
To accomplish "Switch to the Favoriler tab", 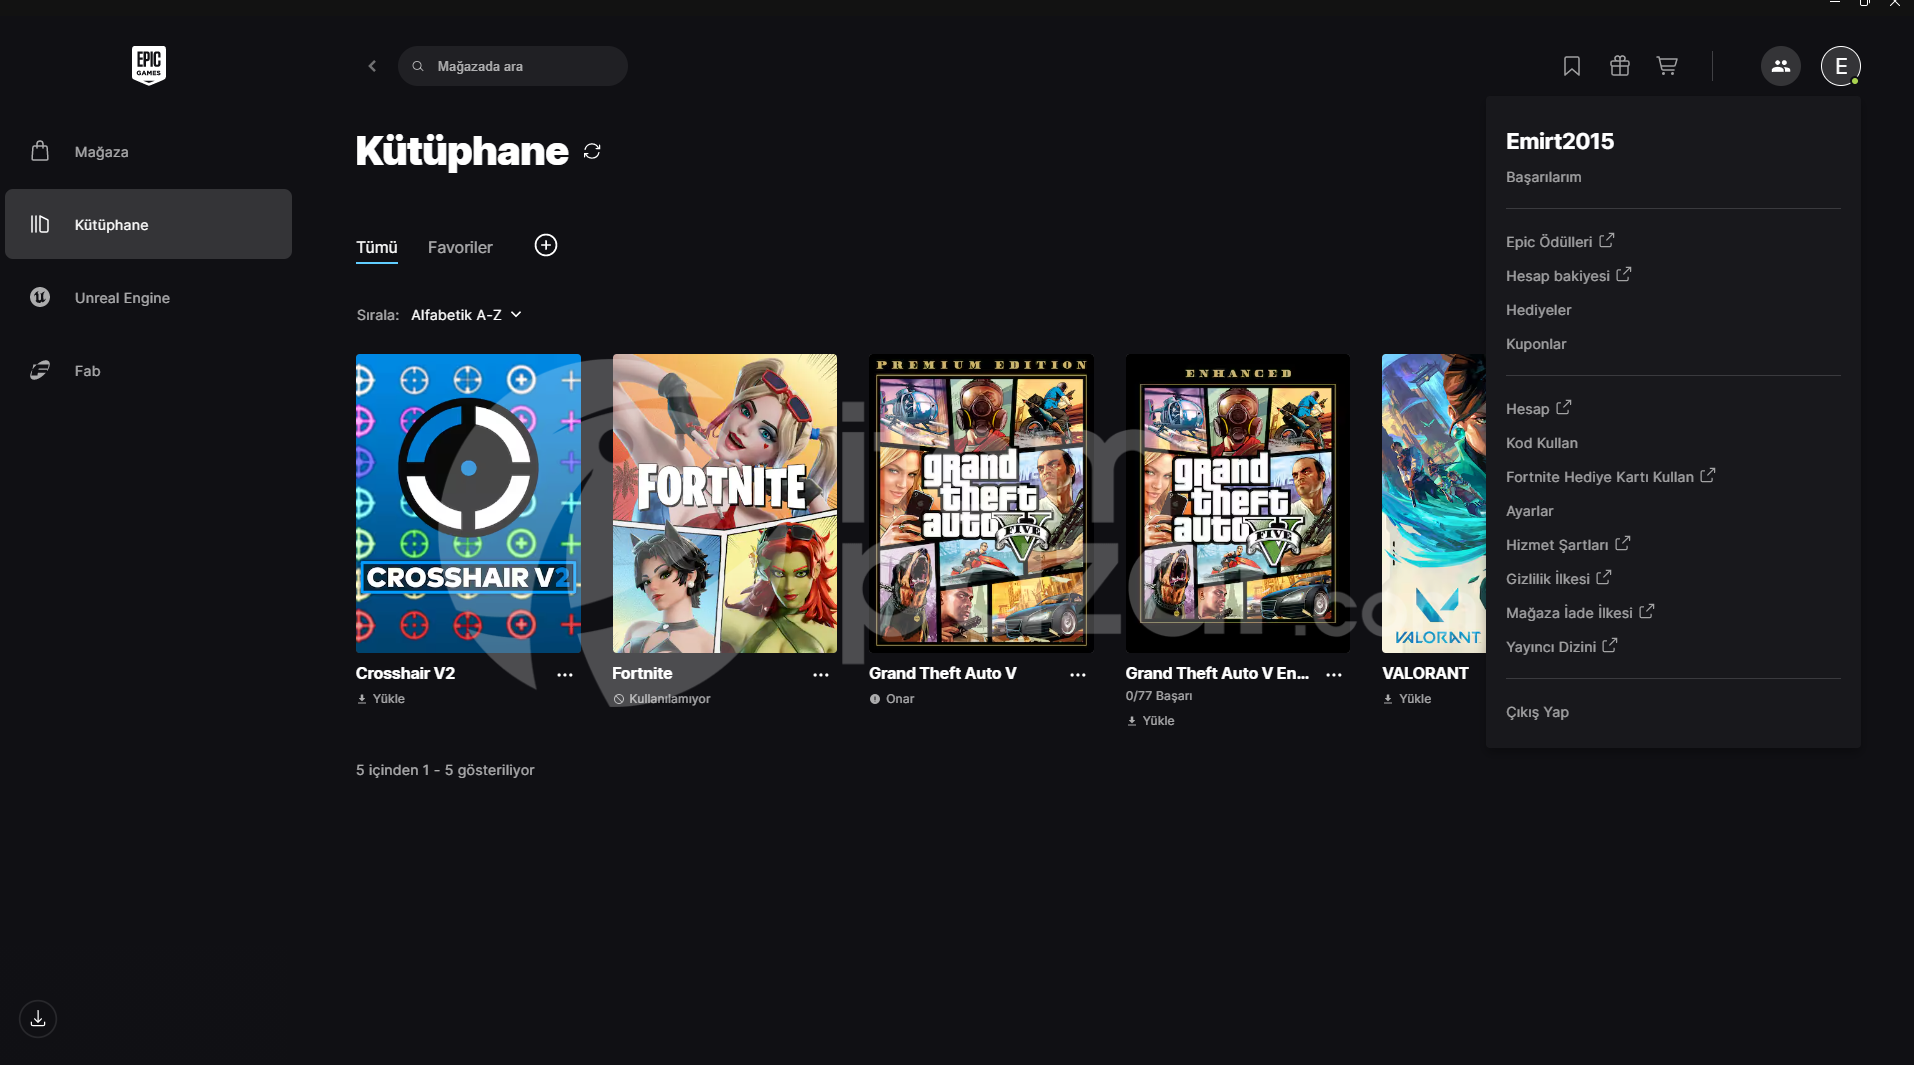I will point(460,247).
